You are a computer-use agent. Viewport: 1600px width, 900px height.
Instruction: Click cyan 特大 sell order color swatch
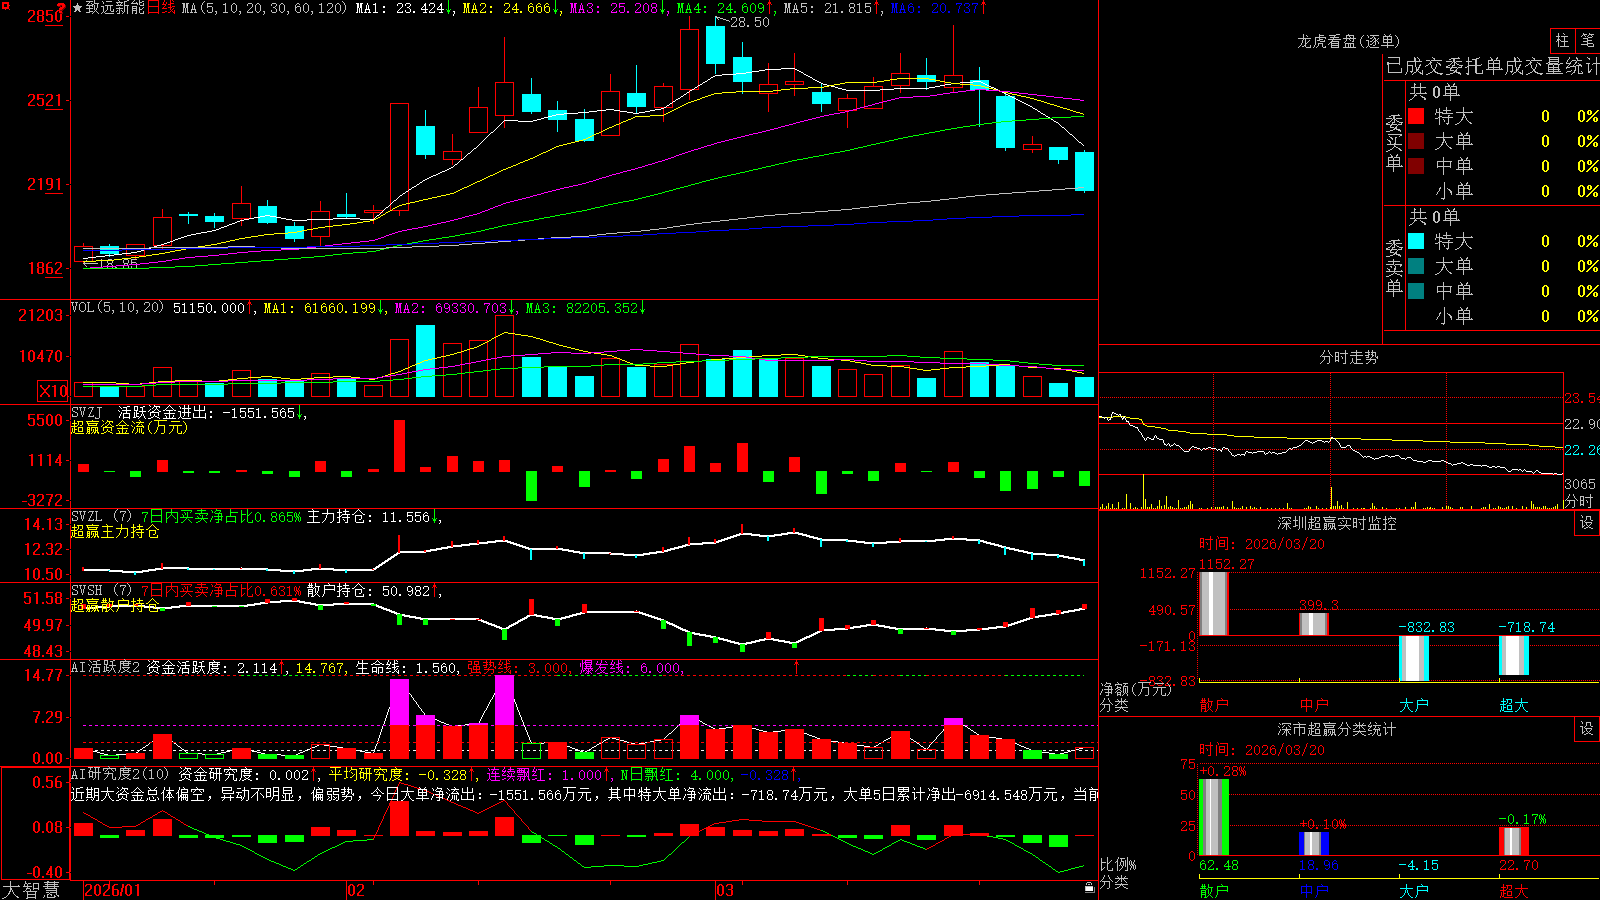(1416, 241)
